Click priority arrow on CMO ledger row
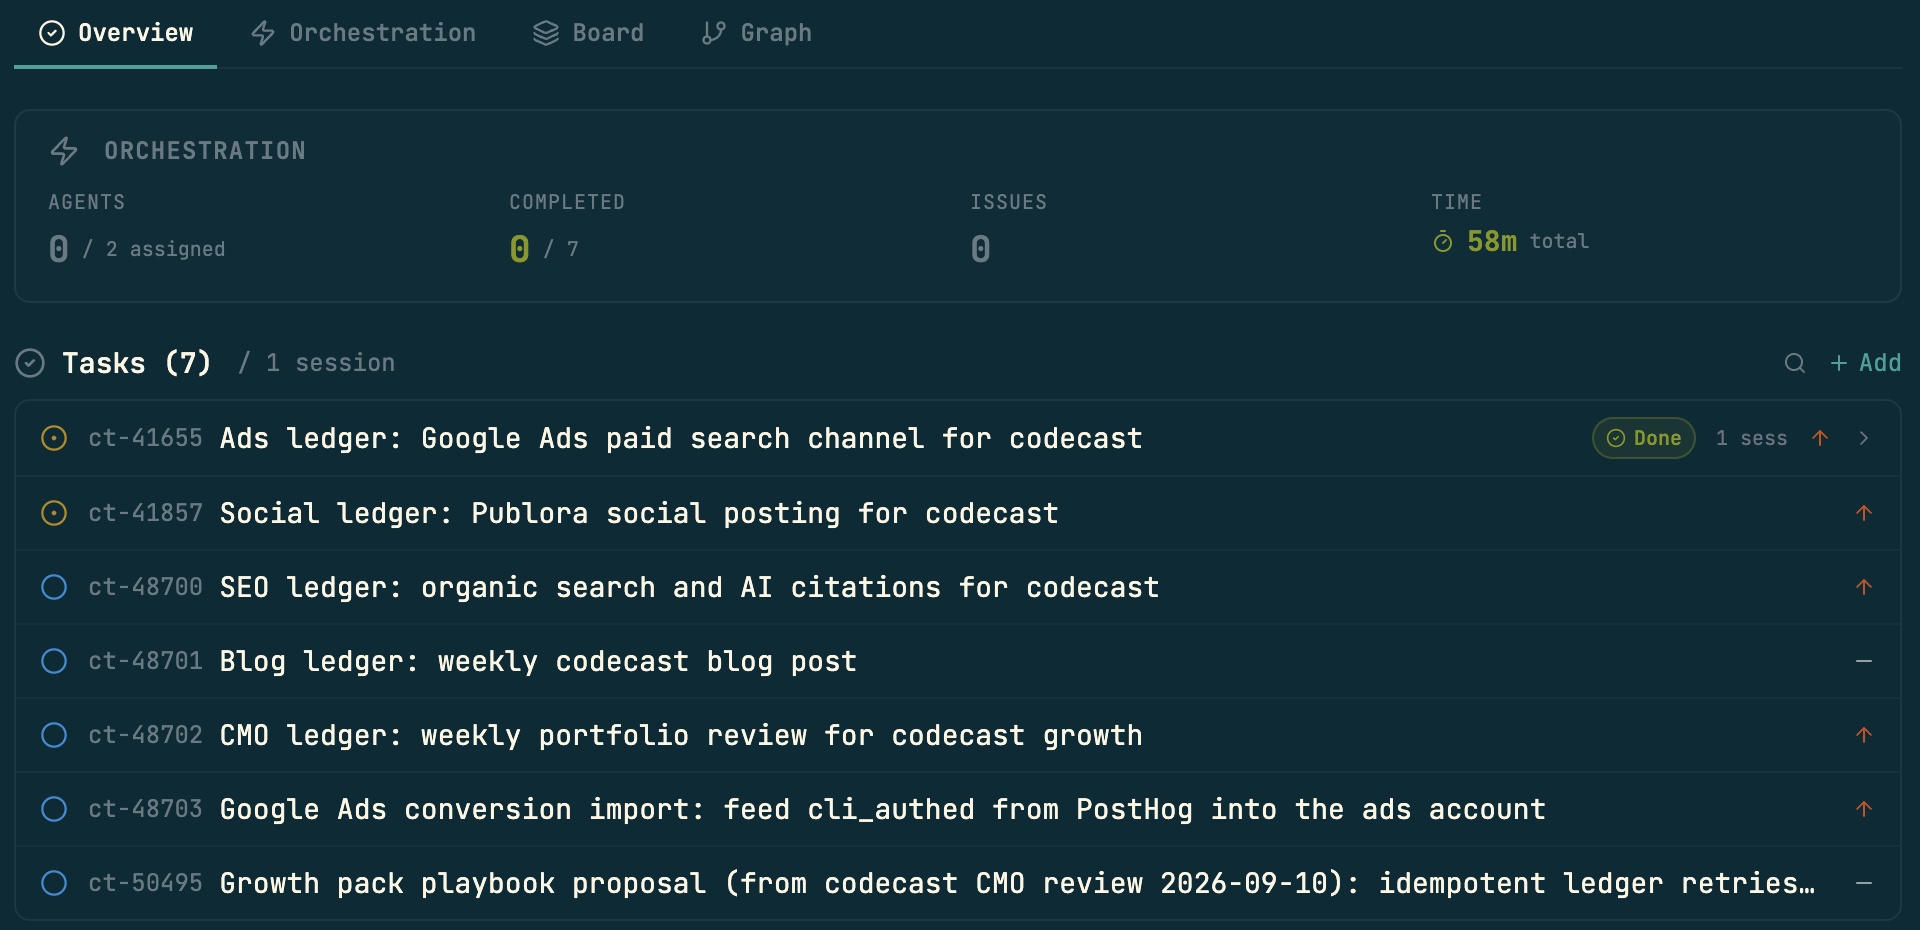1920x930 pixels. [x=1864, y=735]
